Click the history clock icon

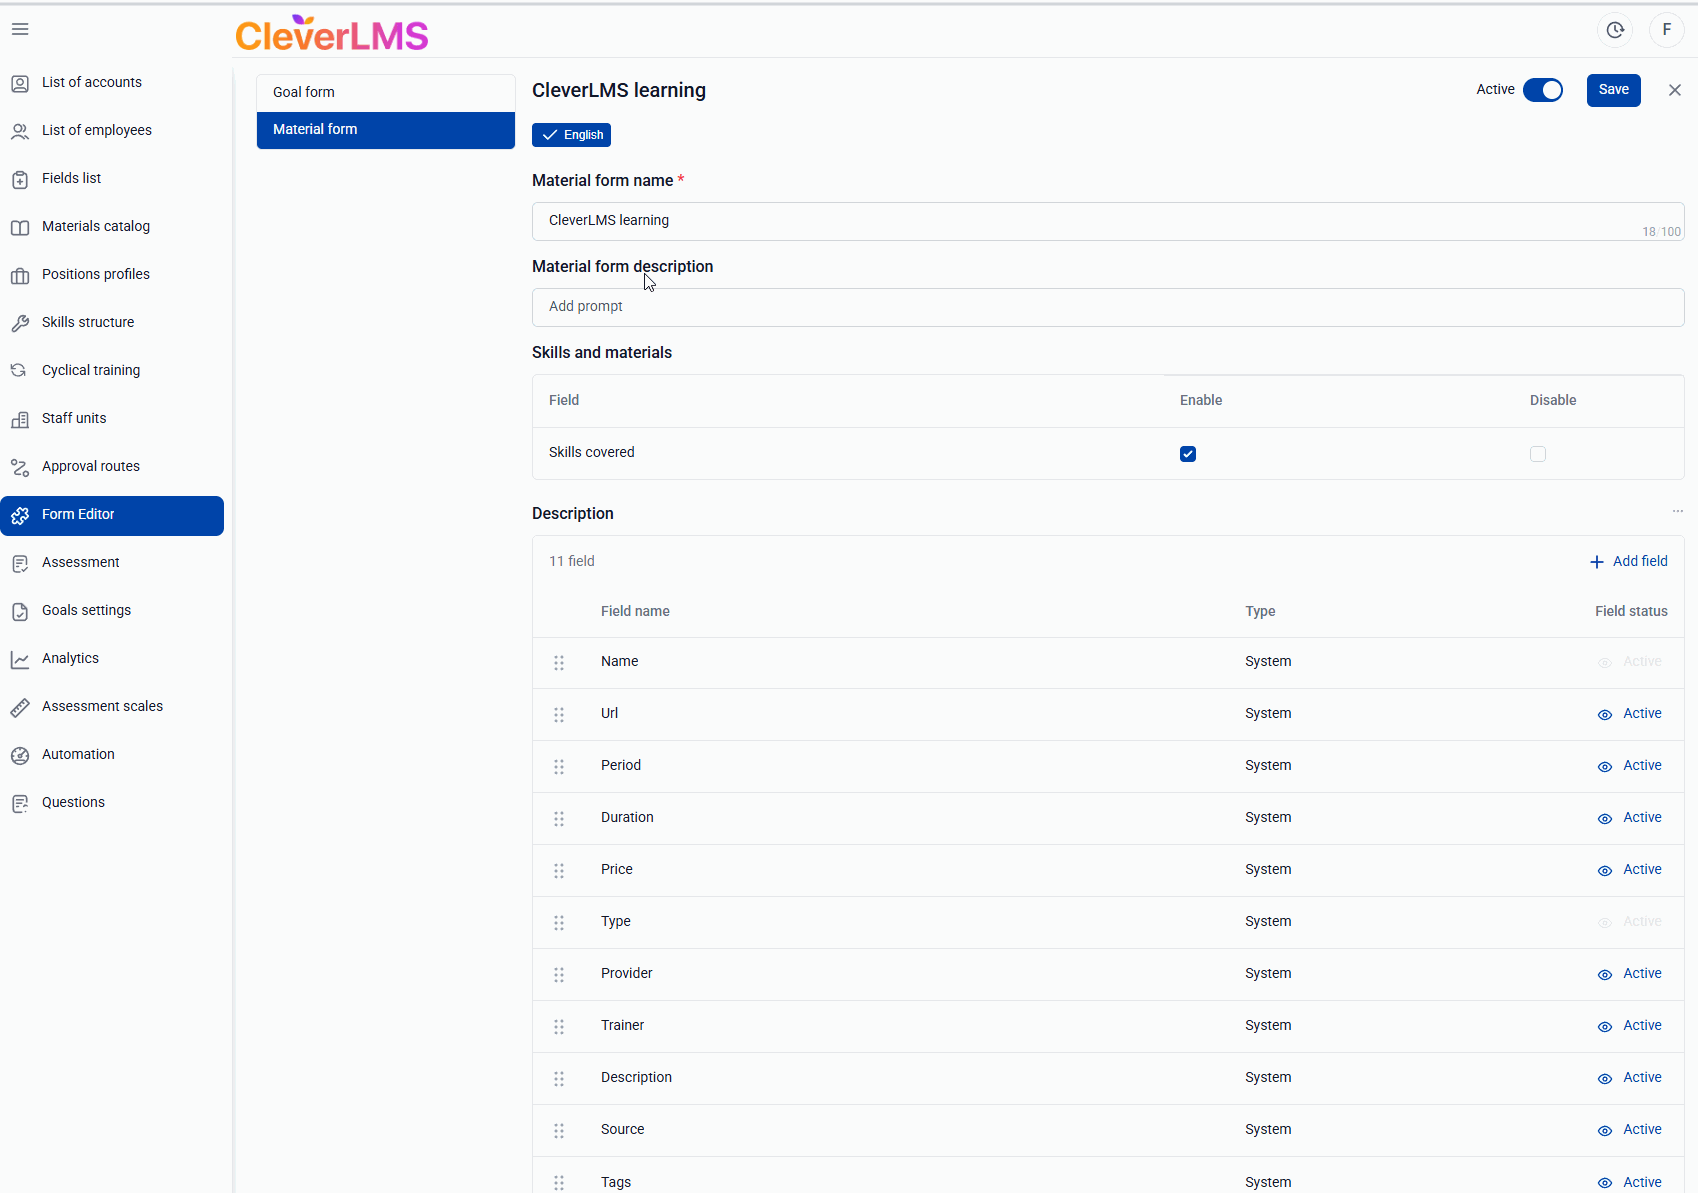[x=1615, y=30]
